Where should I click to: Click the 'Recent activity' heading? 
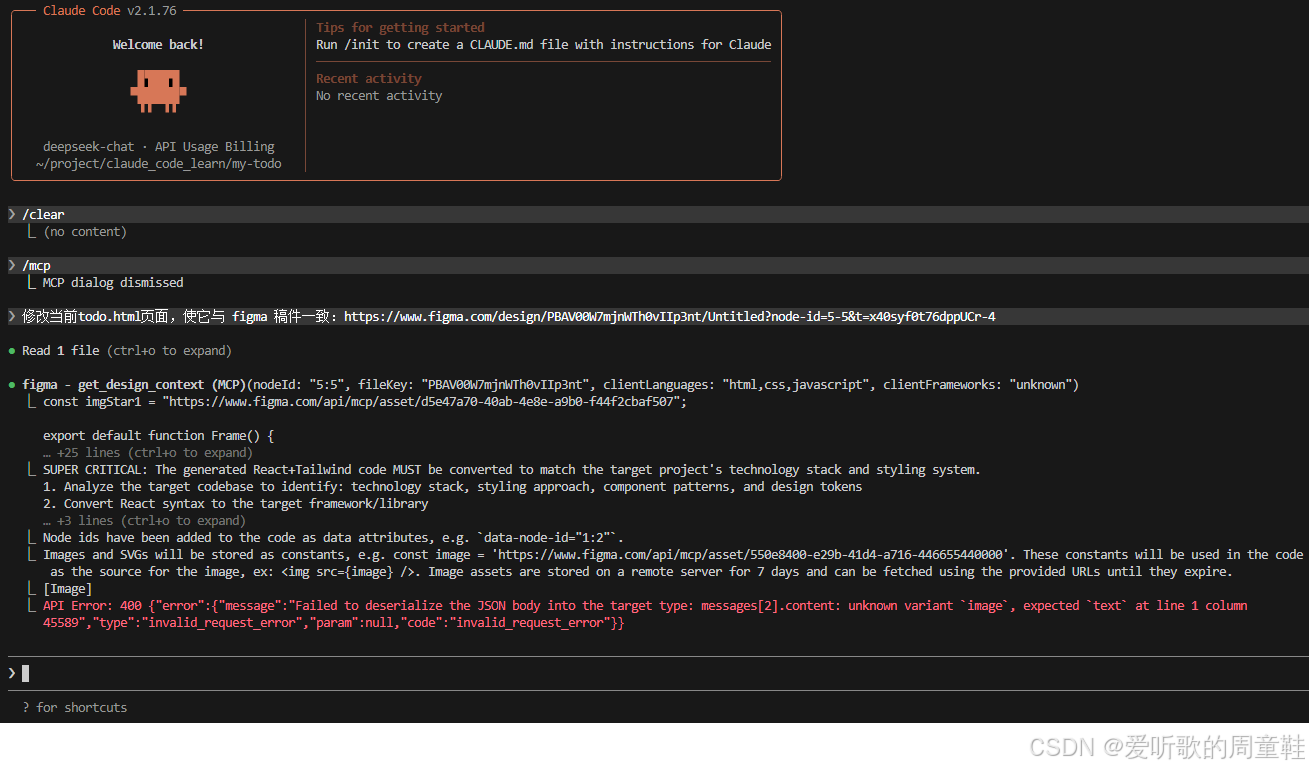coord(369,79)
